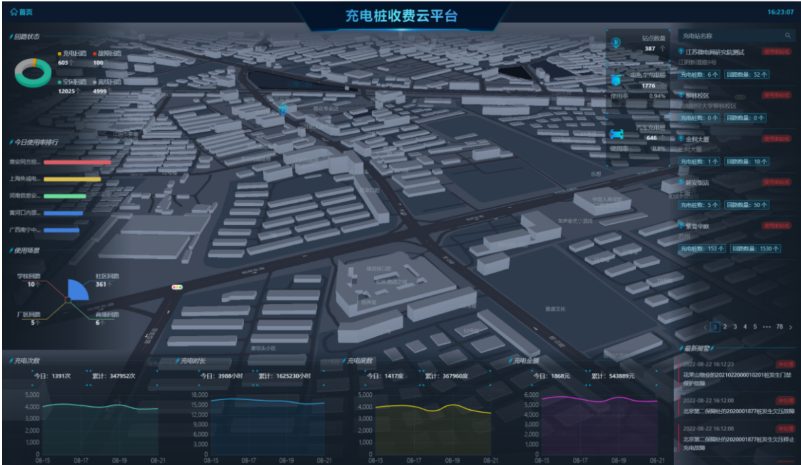
Task: Toggle the red fault circuit legend item
Action: 96,53
